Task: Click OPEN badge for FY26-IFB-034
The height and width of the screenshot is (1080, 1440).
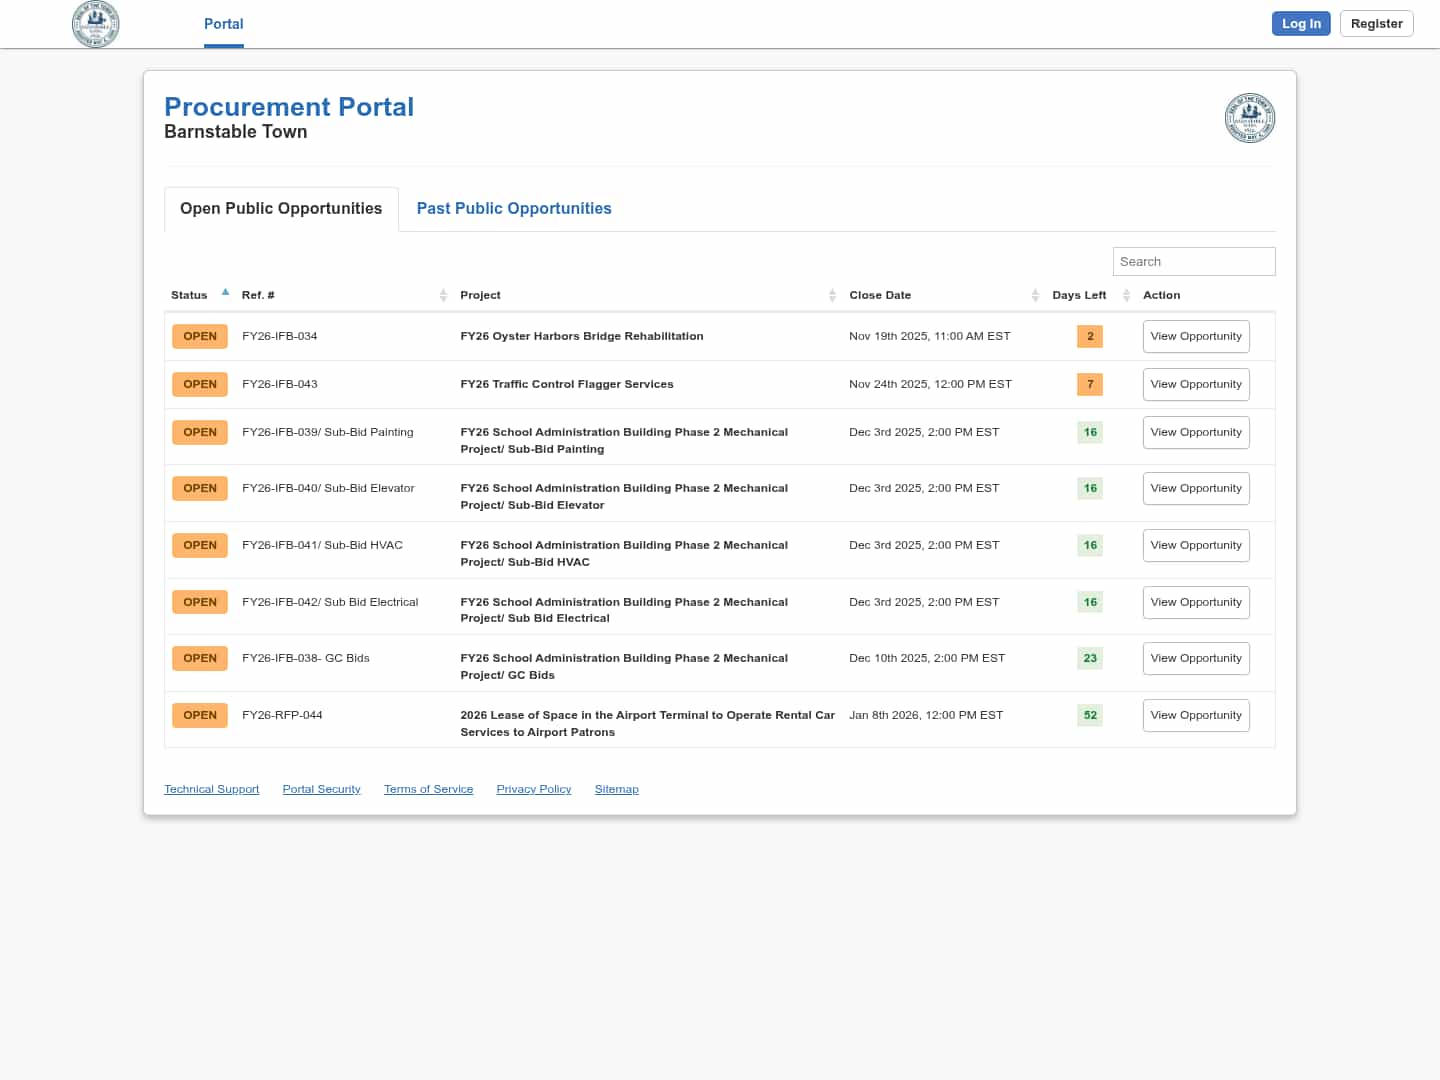Action: coord(200,337)
